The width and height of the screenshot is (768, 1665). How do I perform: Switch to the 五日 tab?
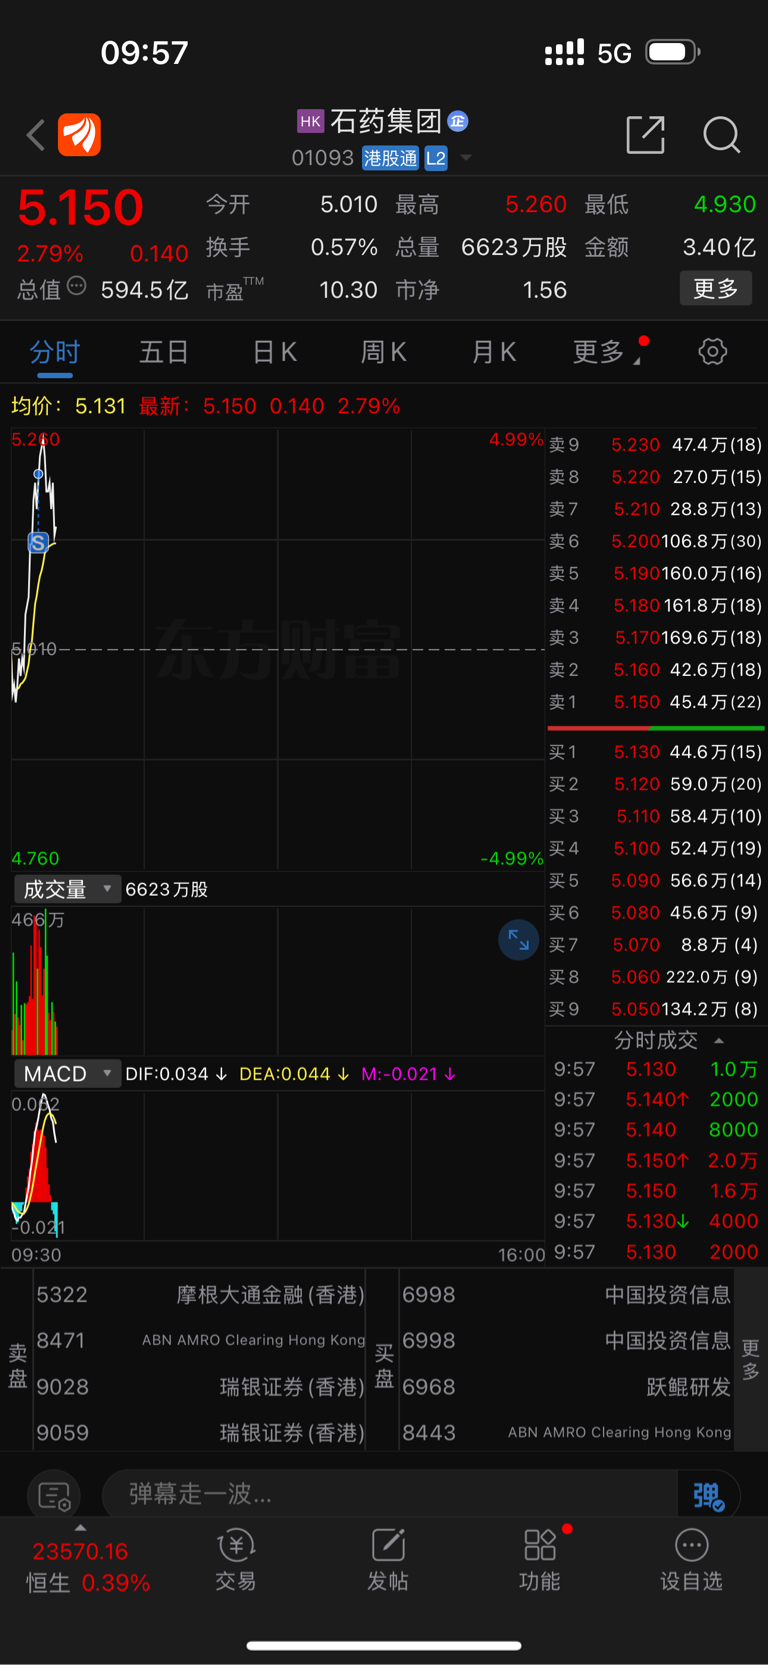pos(164,352)
